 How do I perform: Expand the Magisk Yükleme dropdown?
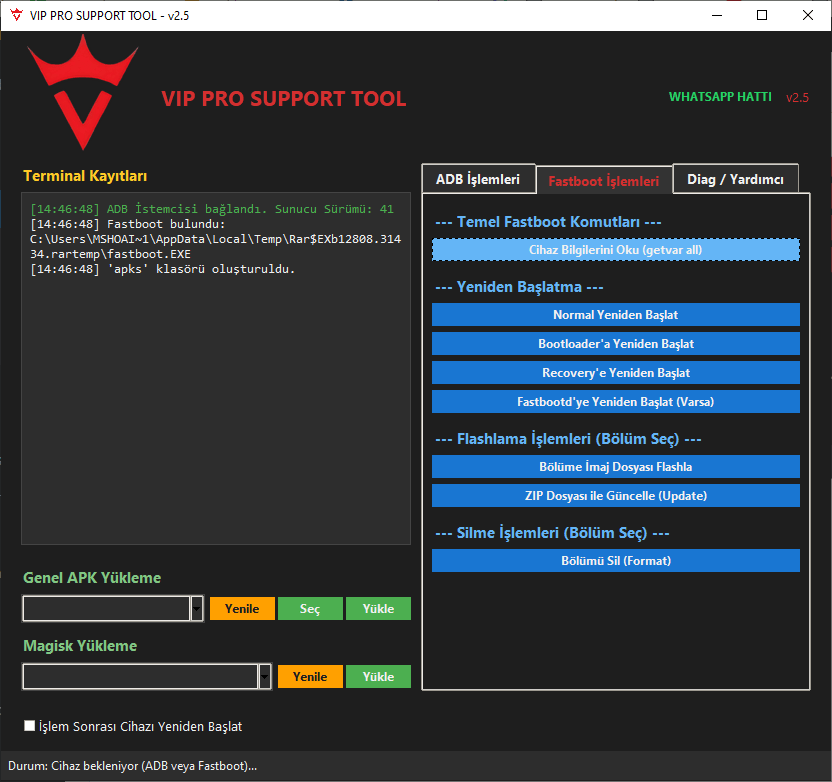pos(264,676)
